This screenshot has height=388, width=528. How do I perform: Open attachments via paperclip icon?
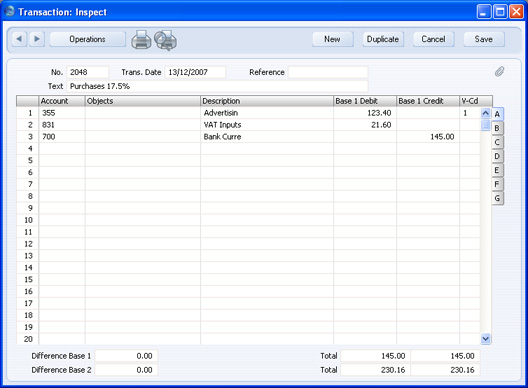[499, 71]
